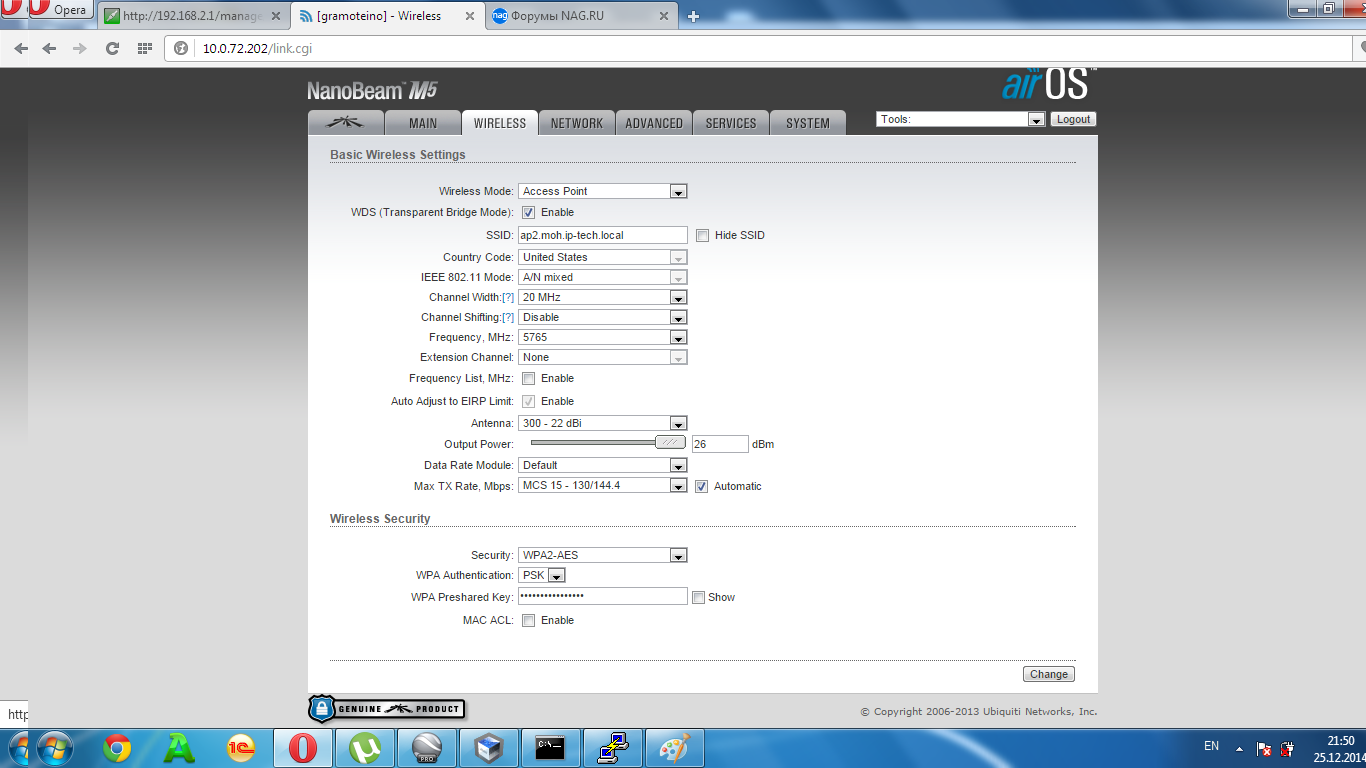Click the Channel Shifting help link
Screen dimensions: 1366x768
point(508,317)
